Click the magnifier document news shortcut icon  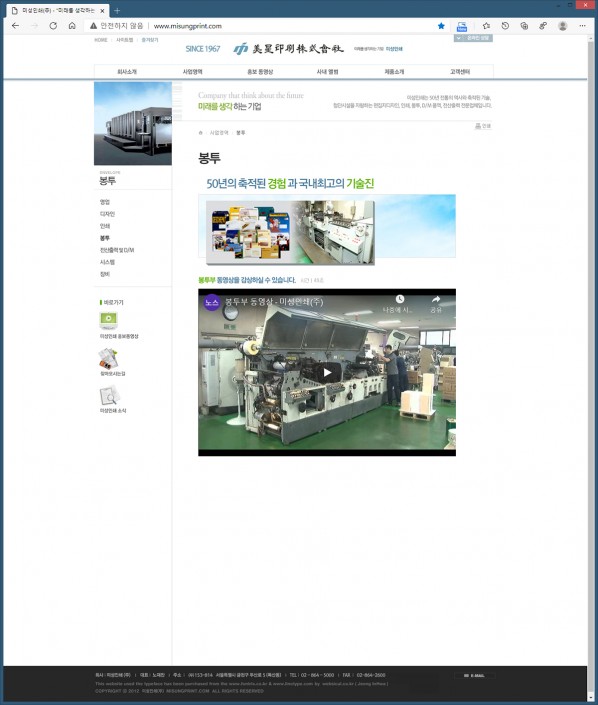click(109, 396)
